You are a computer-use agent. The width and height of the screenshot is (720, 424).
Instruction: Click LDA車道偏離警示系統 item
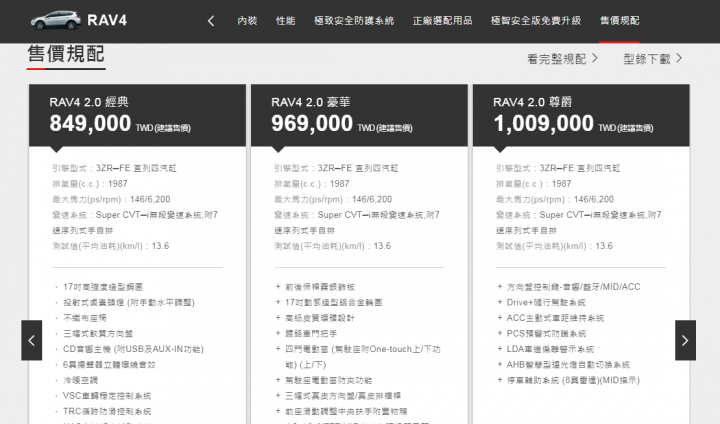click(x=550, y=349)
